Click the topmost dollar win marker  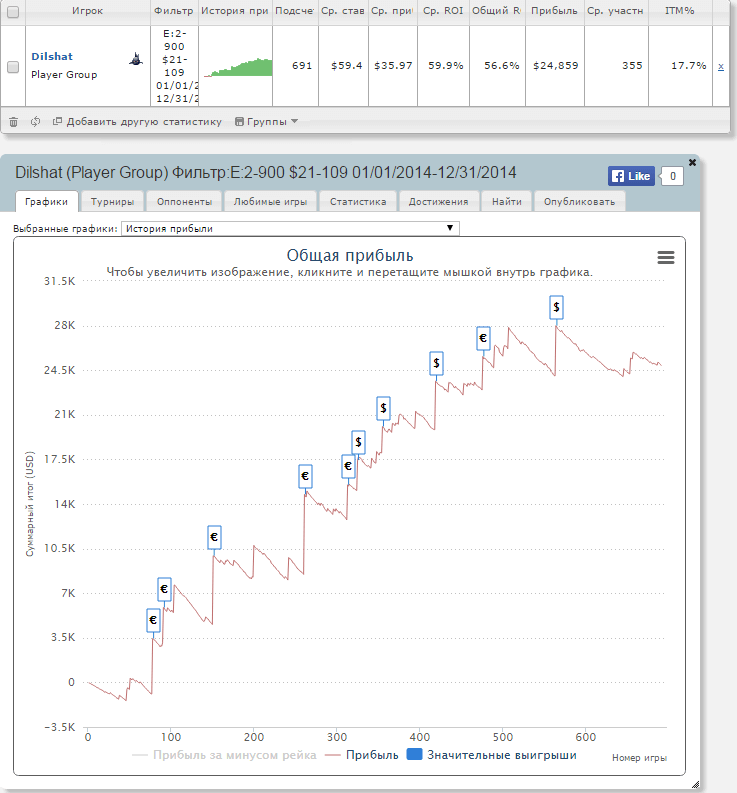[556, 307]
